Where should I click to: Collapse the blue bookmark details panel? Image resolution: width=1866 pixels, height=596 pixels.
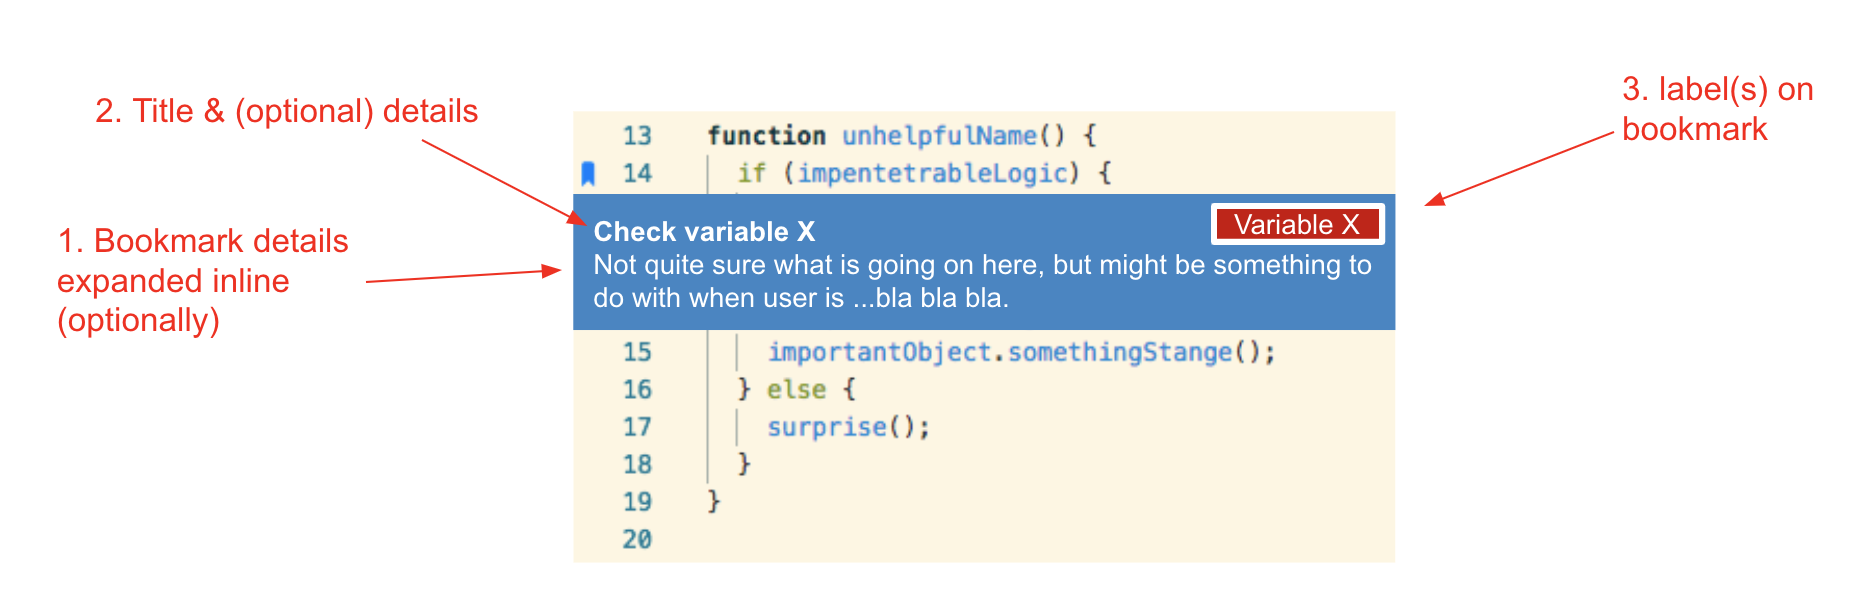980,263
